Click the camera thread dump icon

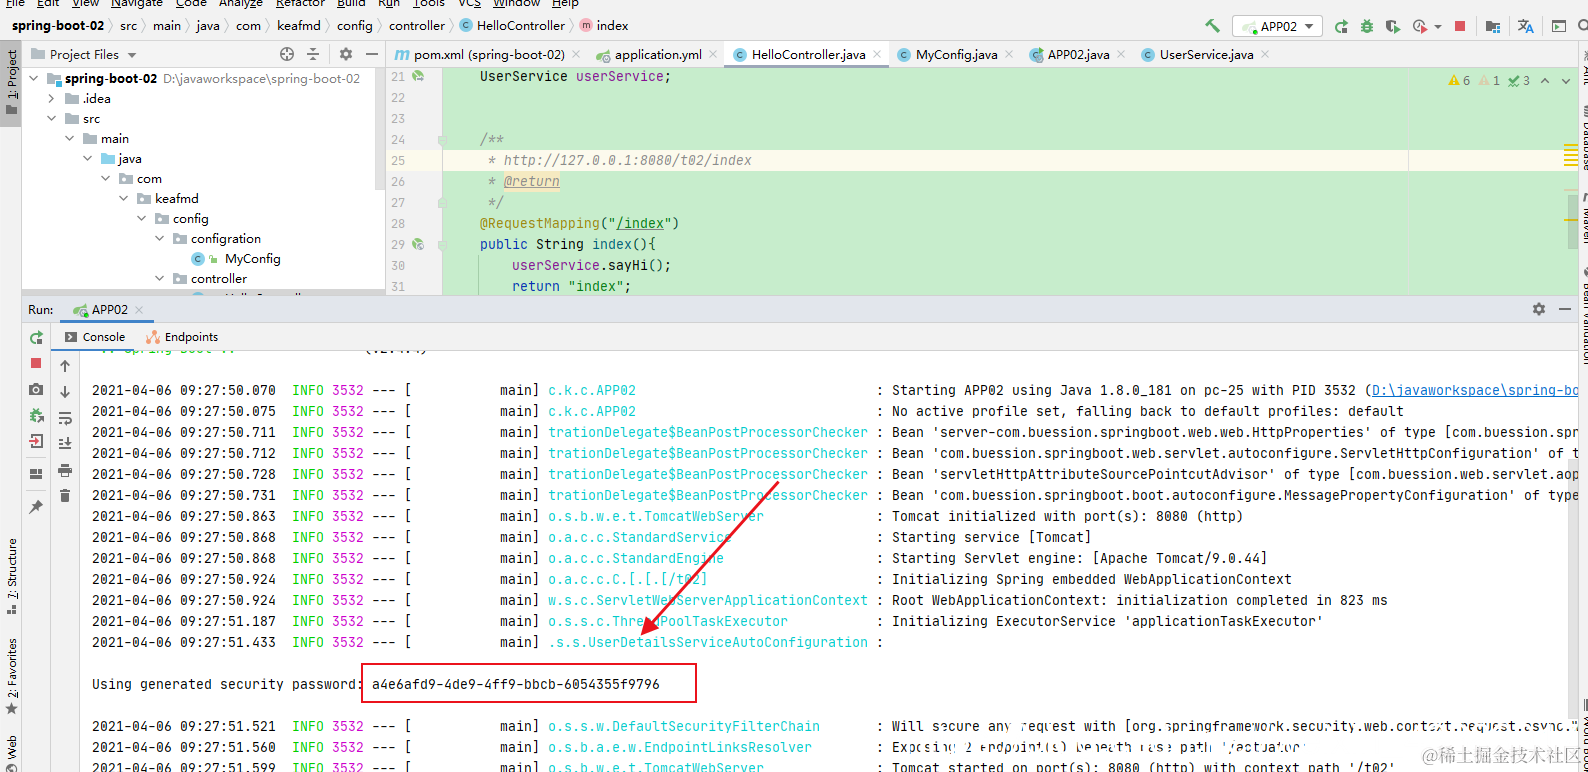click(36, 389)
